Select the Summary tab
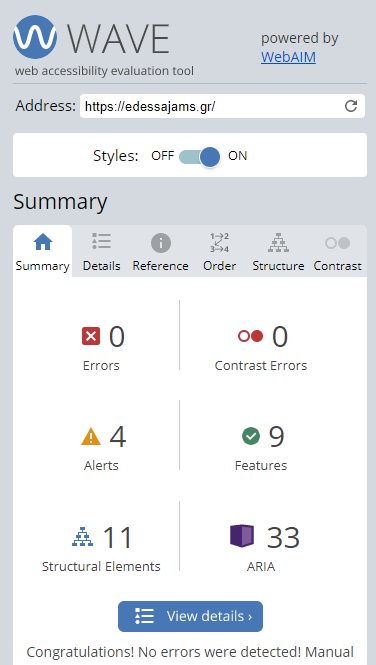This screenshot has width=376, height=665. click(42, 251)
